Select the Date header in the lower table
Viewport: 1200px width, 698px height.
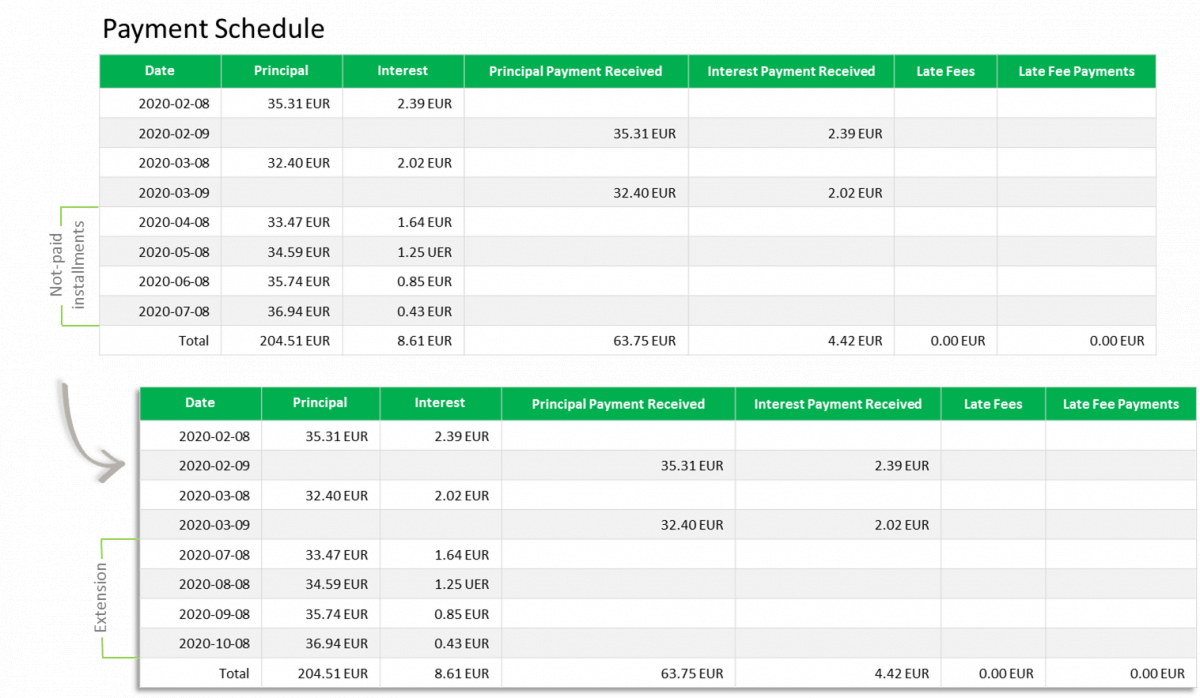click(200, 403)
